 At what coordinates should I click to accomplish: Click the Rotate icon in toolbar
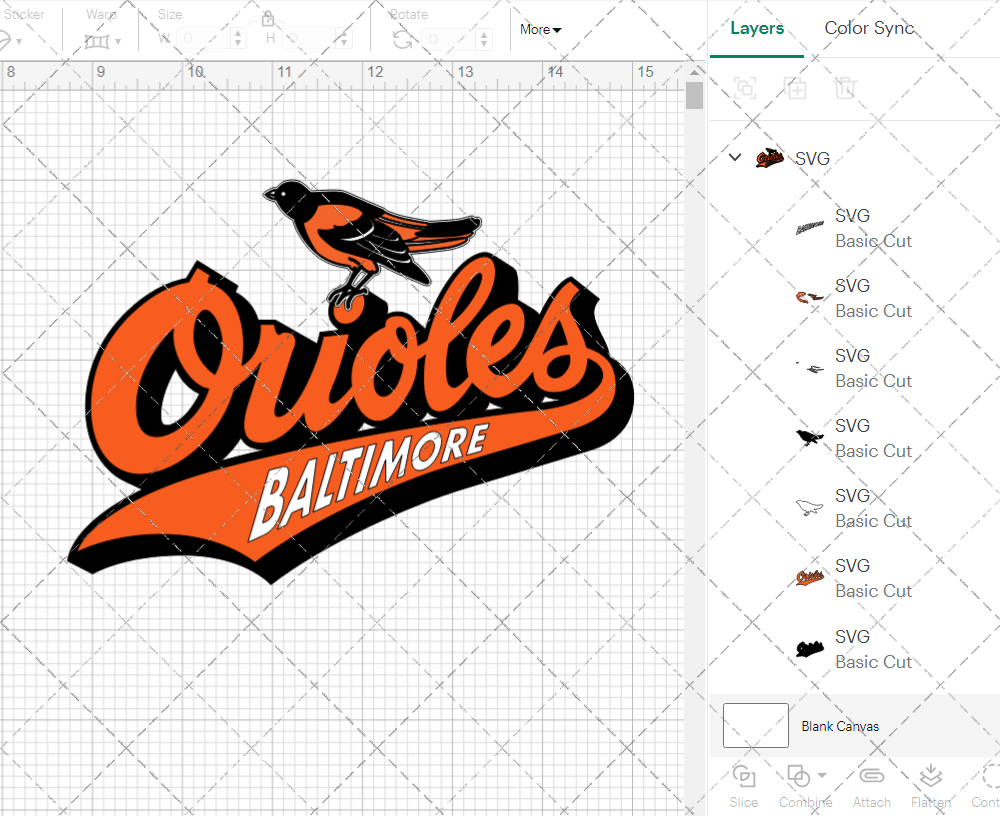click(x=402, y=39)
